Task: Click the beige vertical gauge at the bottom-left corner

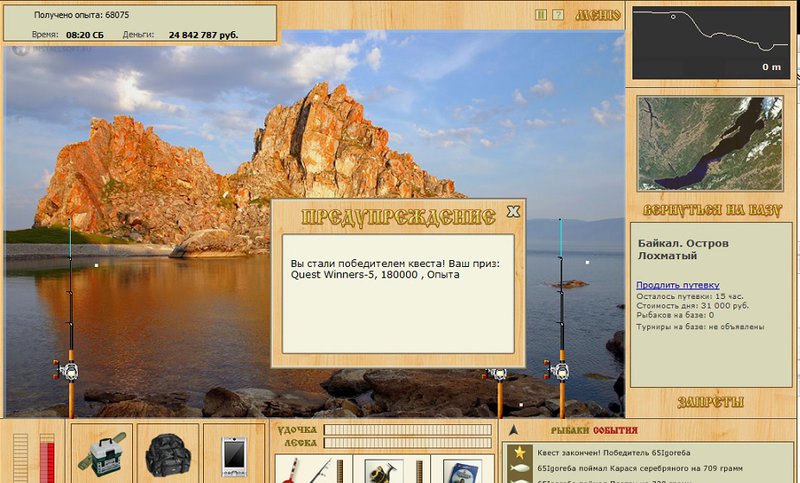Action: point(20,458)
